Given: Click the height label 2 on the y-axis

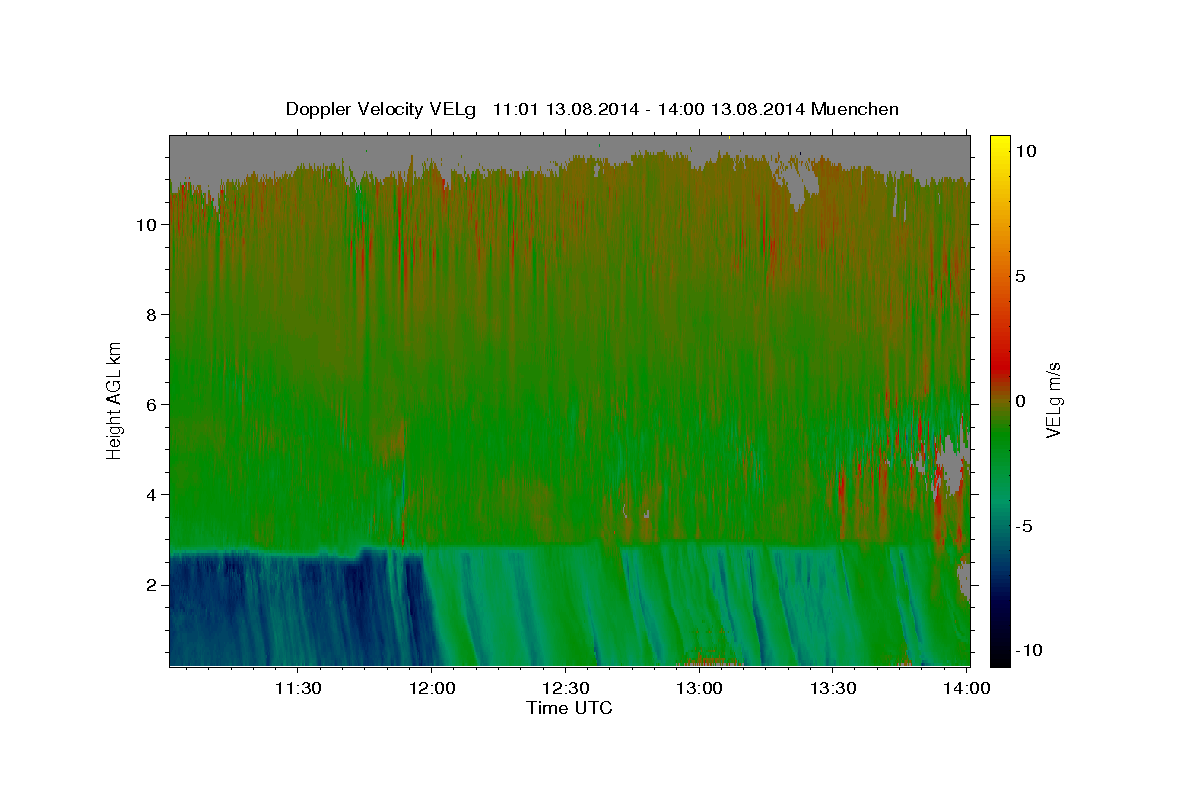Looking at the screenshot, I should coord(153,585).
